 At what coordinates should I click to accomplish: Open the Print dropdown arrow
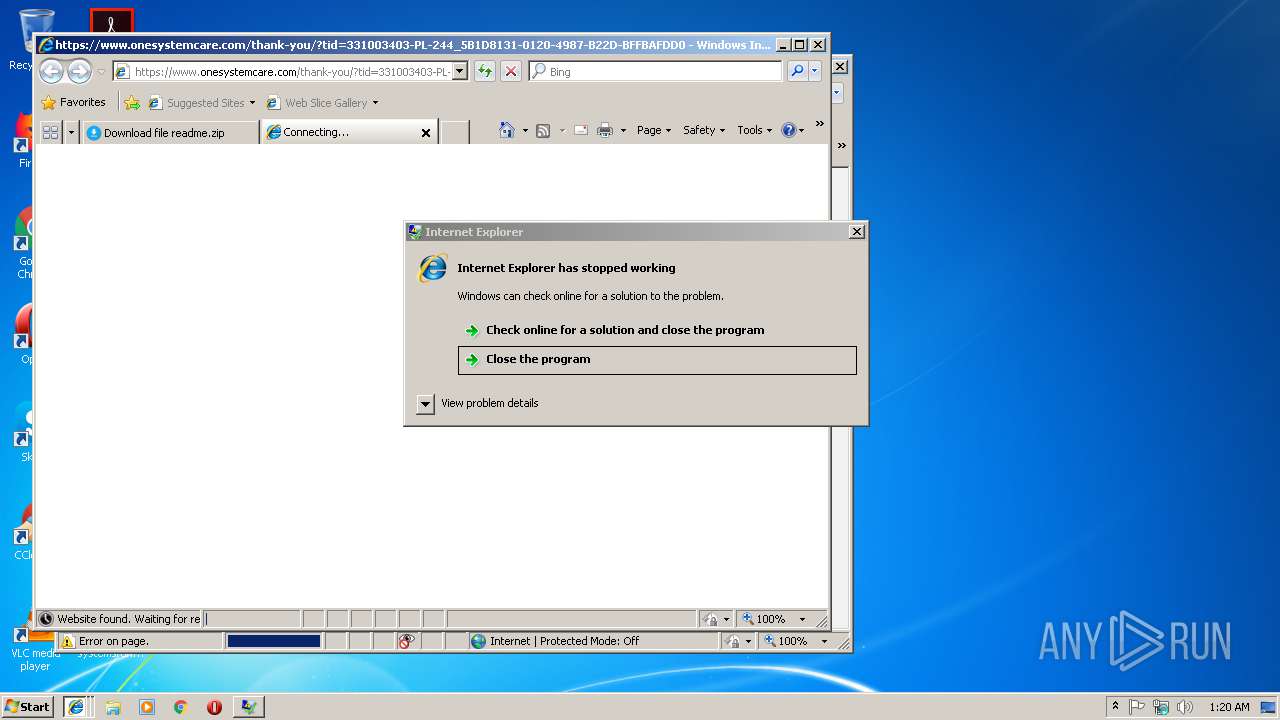623,131
